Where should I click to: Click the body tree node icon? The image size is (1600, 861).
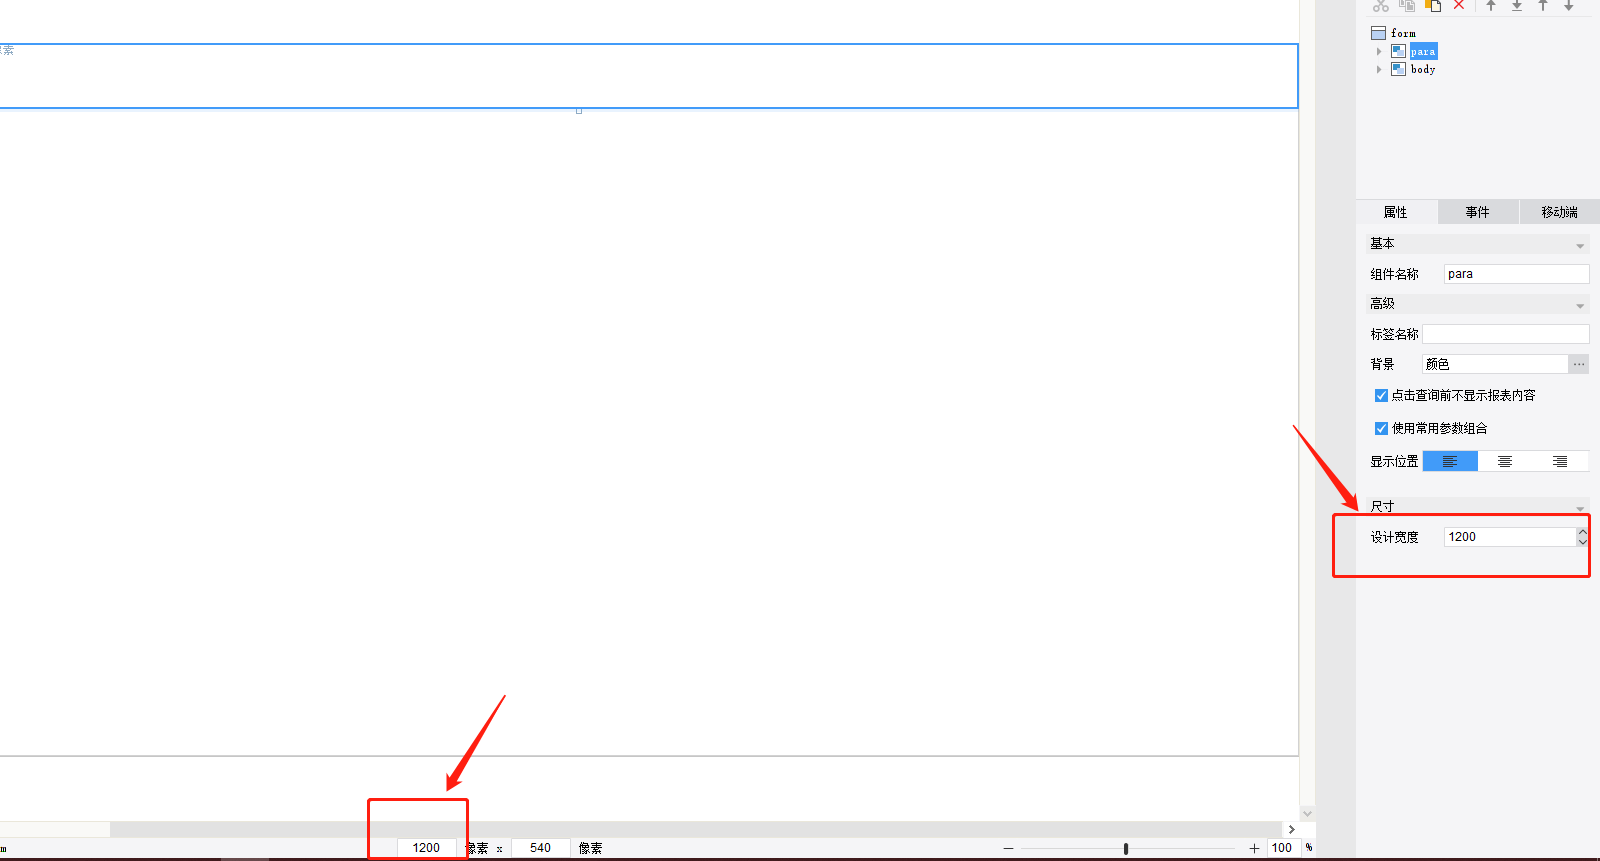click(1398, 69)
